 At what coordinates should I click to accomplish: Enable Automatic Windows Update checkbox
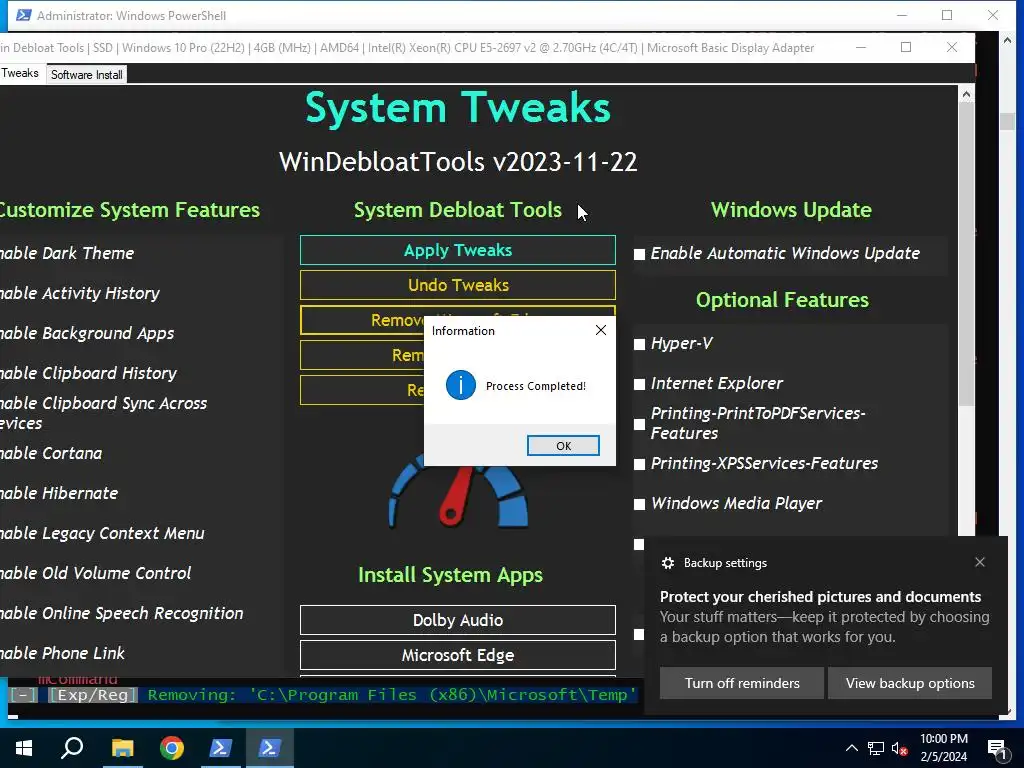click(x=639, y=254)
